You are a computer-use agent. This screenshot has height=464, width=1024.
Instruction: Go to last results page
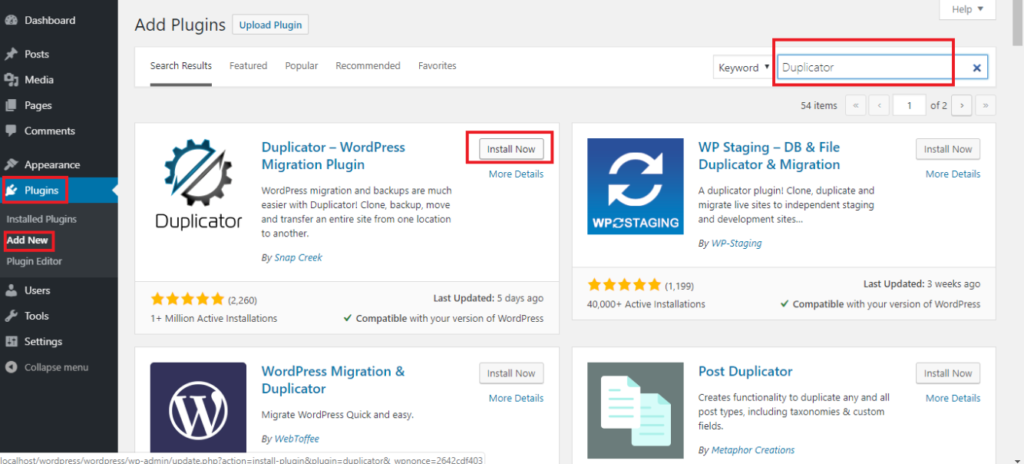(x=985, y=105)
